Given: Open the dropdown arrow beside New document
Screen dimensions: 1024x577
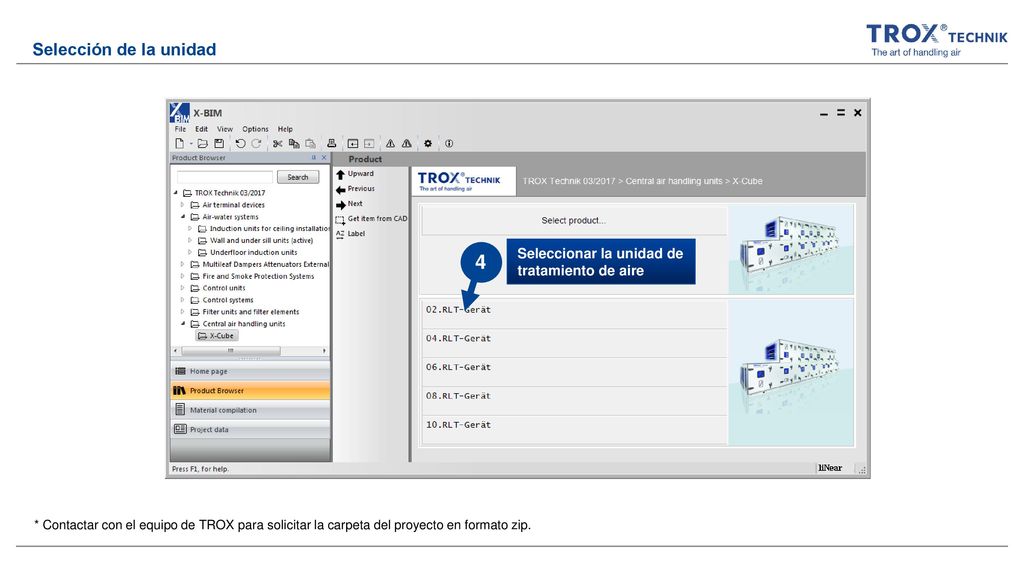Looking at the screenshot, I should (191, 144).
